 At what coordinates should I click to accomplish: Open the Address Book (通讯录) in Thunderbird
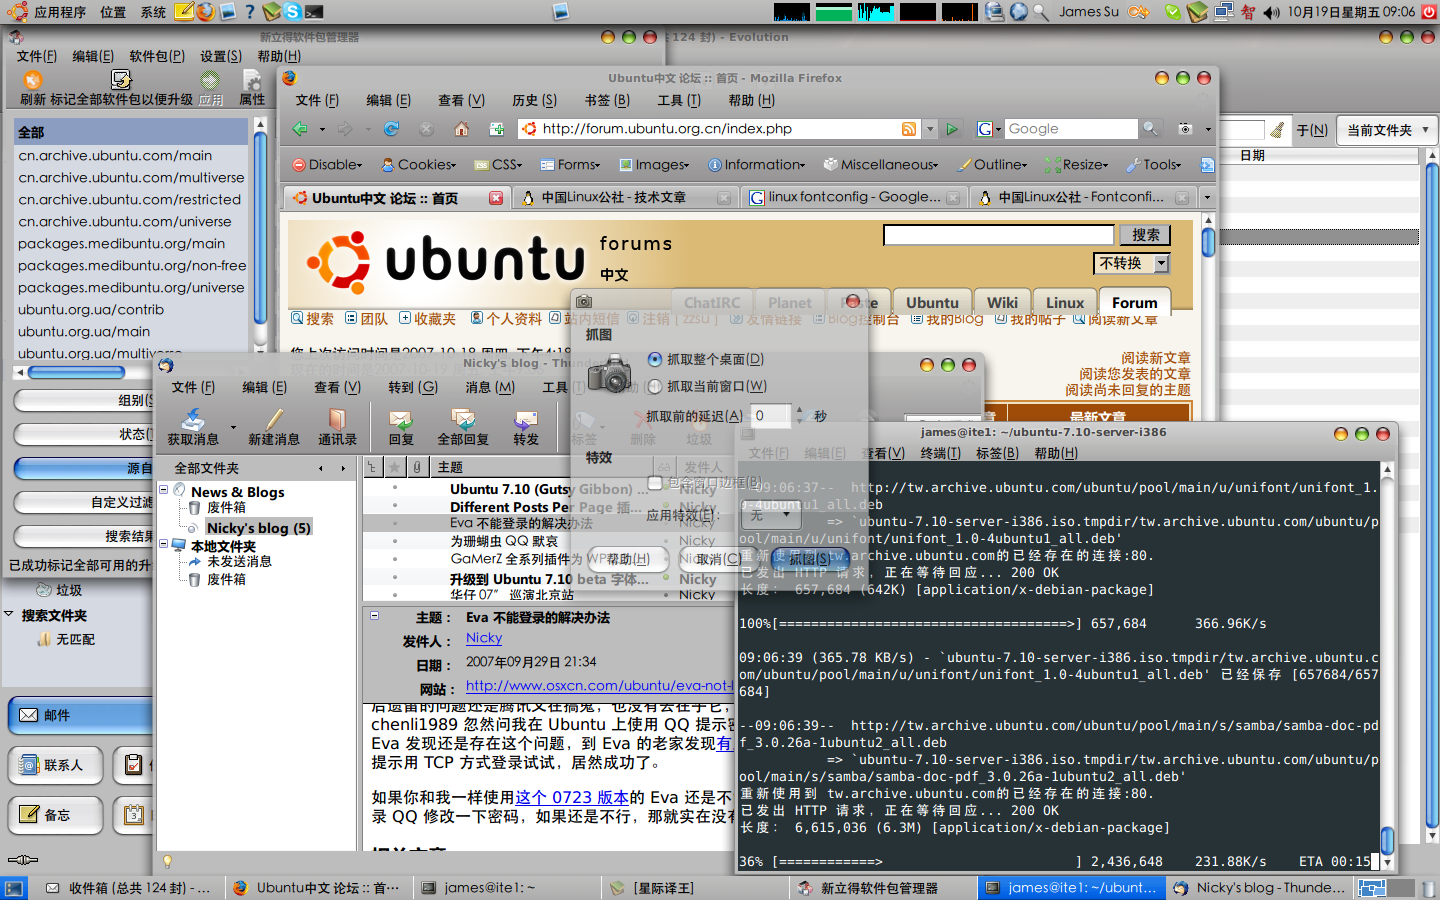pos(337,419)
